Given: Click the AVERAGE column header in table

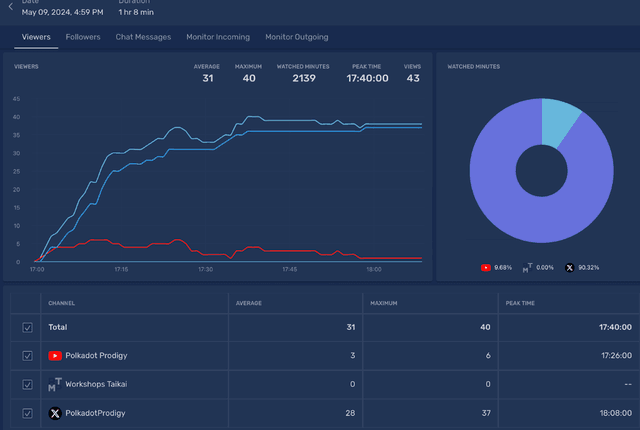Looking at the screenshot, I should [x=249, y=303].
